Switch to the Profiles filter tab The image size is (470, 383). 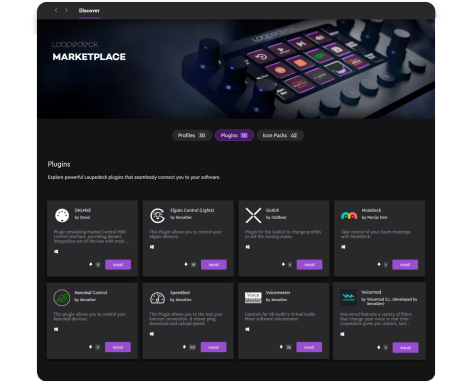192,135
